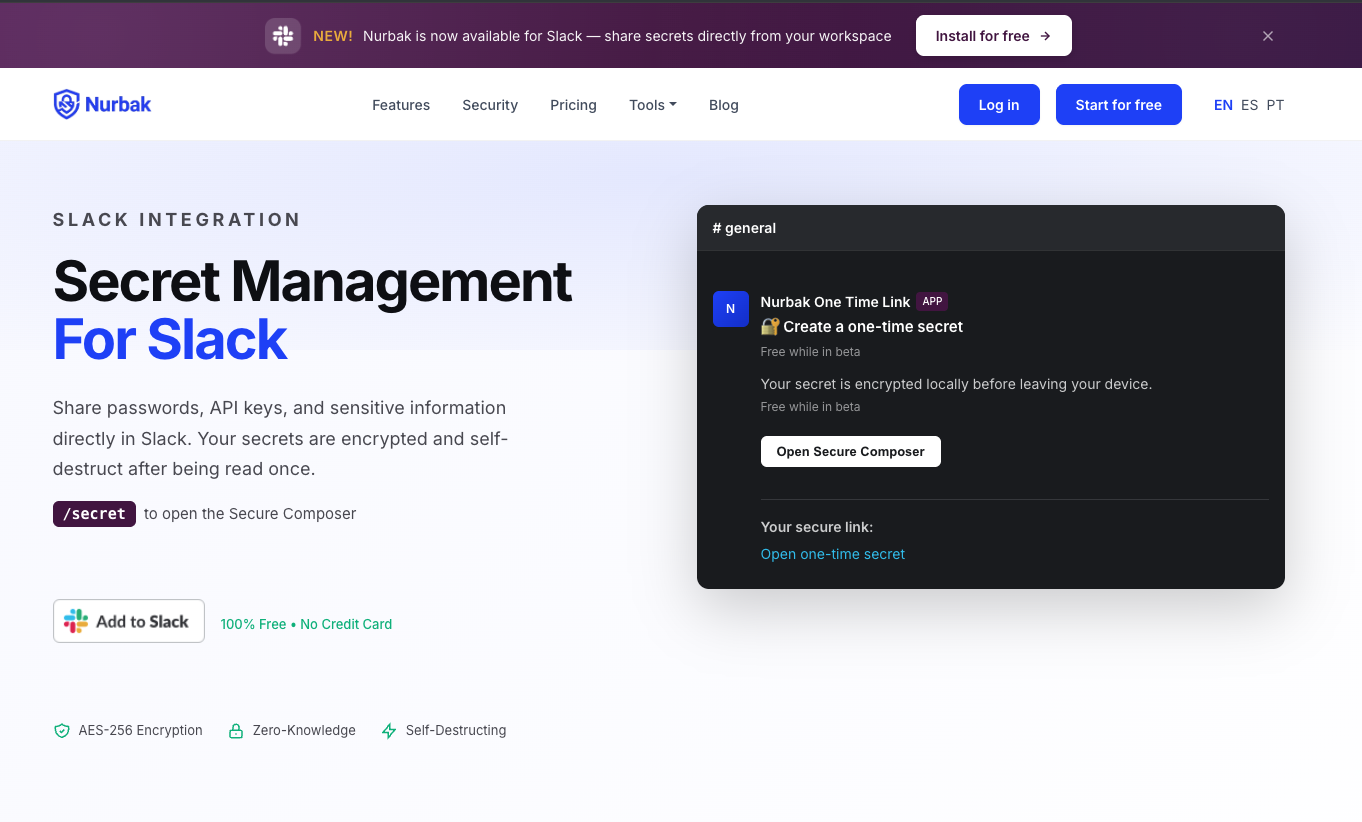Select the EN language option
This screenshot has height=822, width=1362.
click(x=1222, y=105)
